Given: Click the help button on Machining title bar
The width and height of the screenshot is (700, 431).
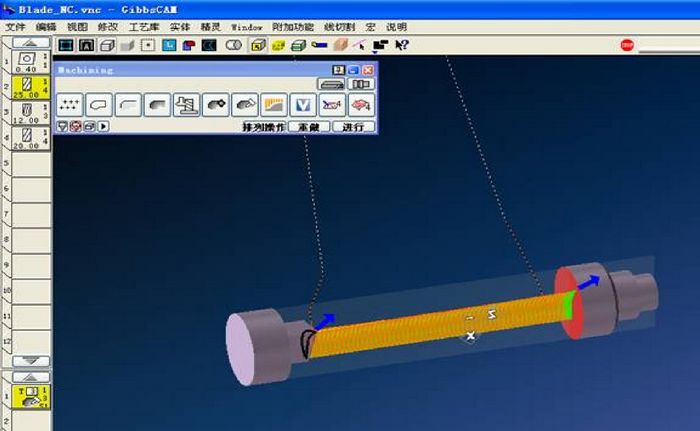Looking at the screenshot, I should pos(338,70).
